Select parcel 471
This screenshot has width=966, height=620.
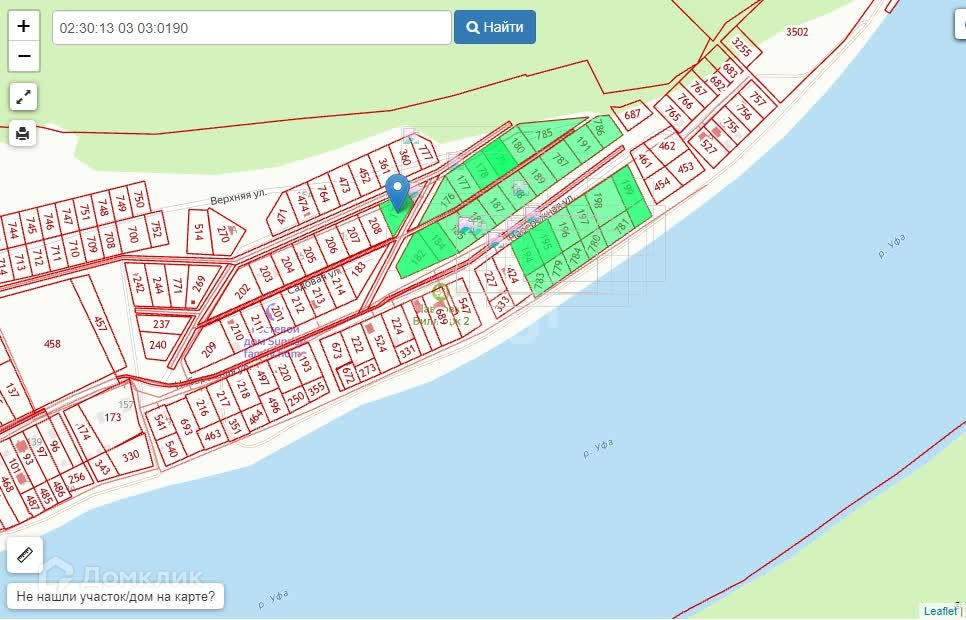click(x=282, y=217)
